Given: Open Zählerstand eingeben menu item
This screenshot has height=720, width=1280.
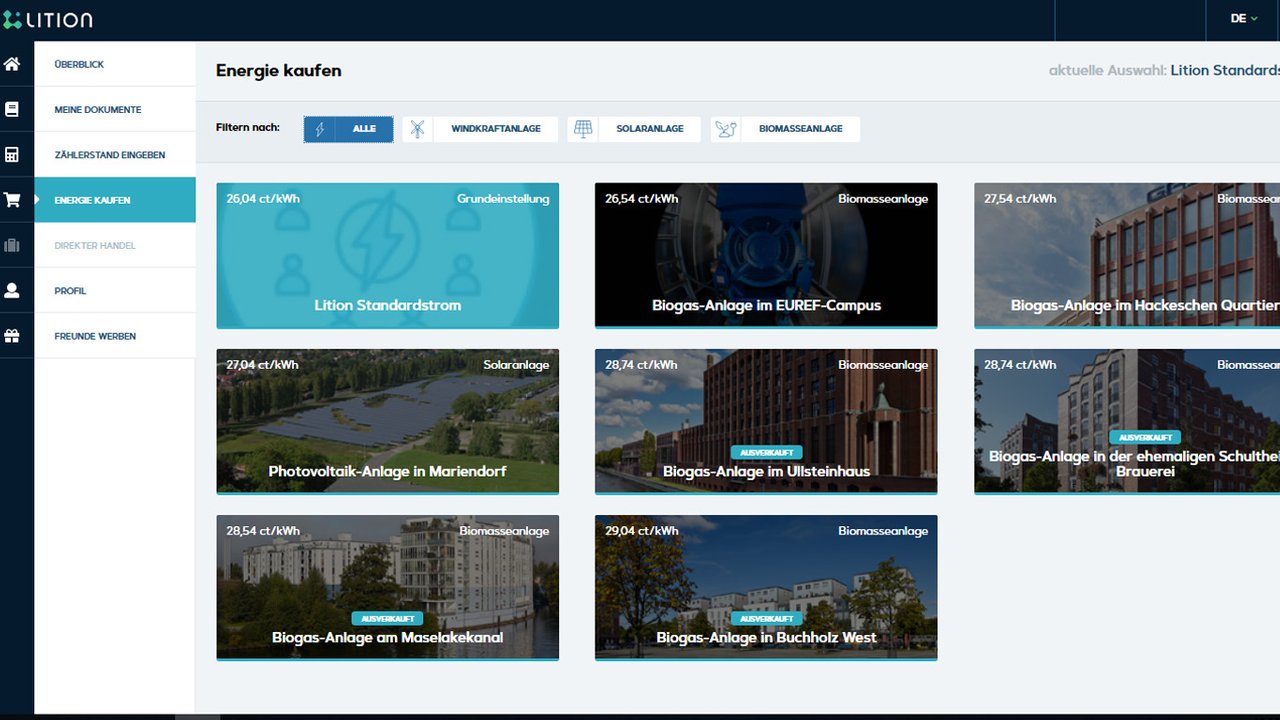Looking at the screenshot, I should [x=115, y=155].
